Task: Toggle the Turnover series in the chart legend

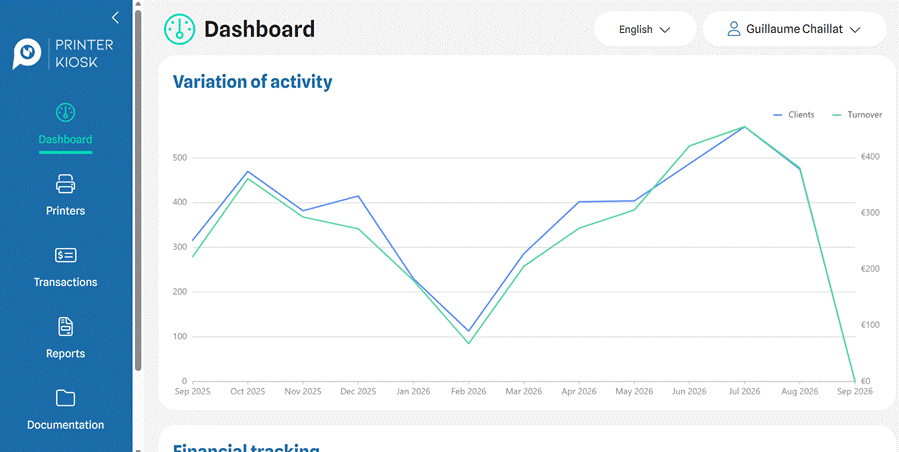Action: coord(857,115)
